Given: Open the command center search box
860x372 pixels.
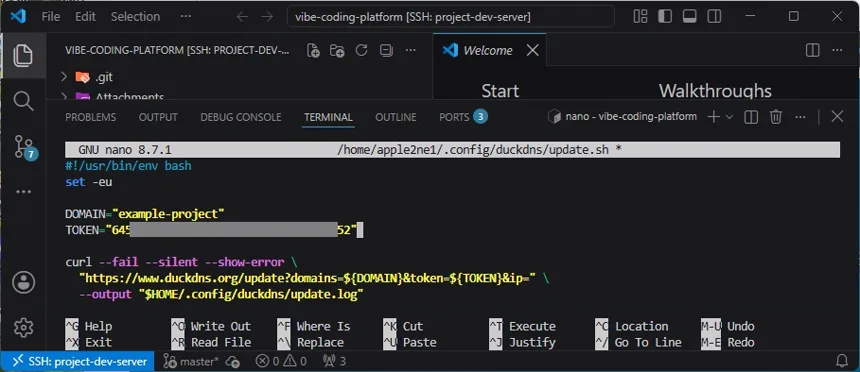Looking at the screenshot, I should pyautogui.click(x=450, y=17).
